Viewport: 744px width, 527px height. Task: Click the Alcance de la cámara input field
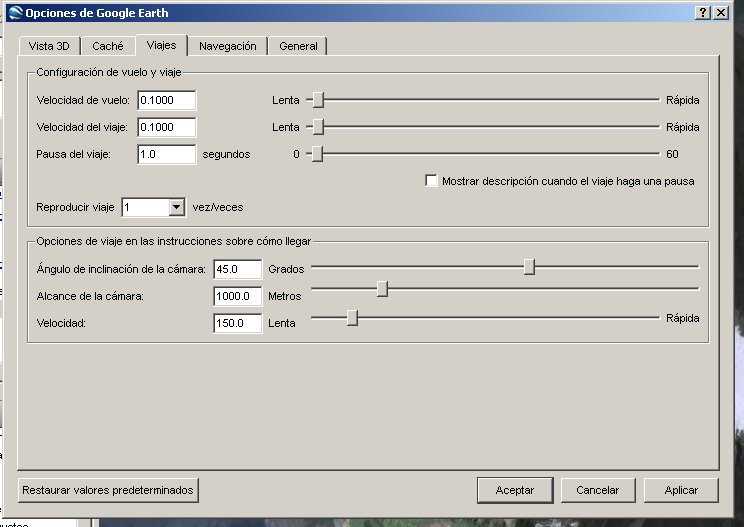(237, 296)
